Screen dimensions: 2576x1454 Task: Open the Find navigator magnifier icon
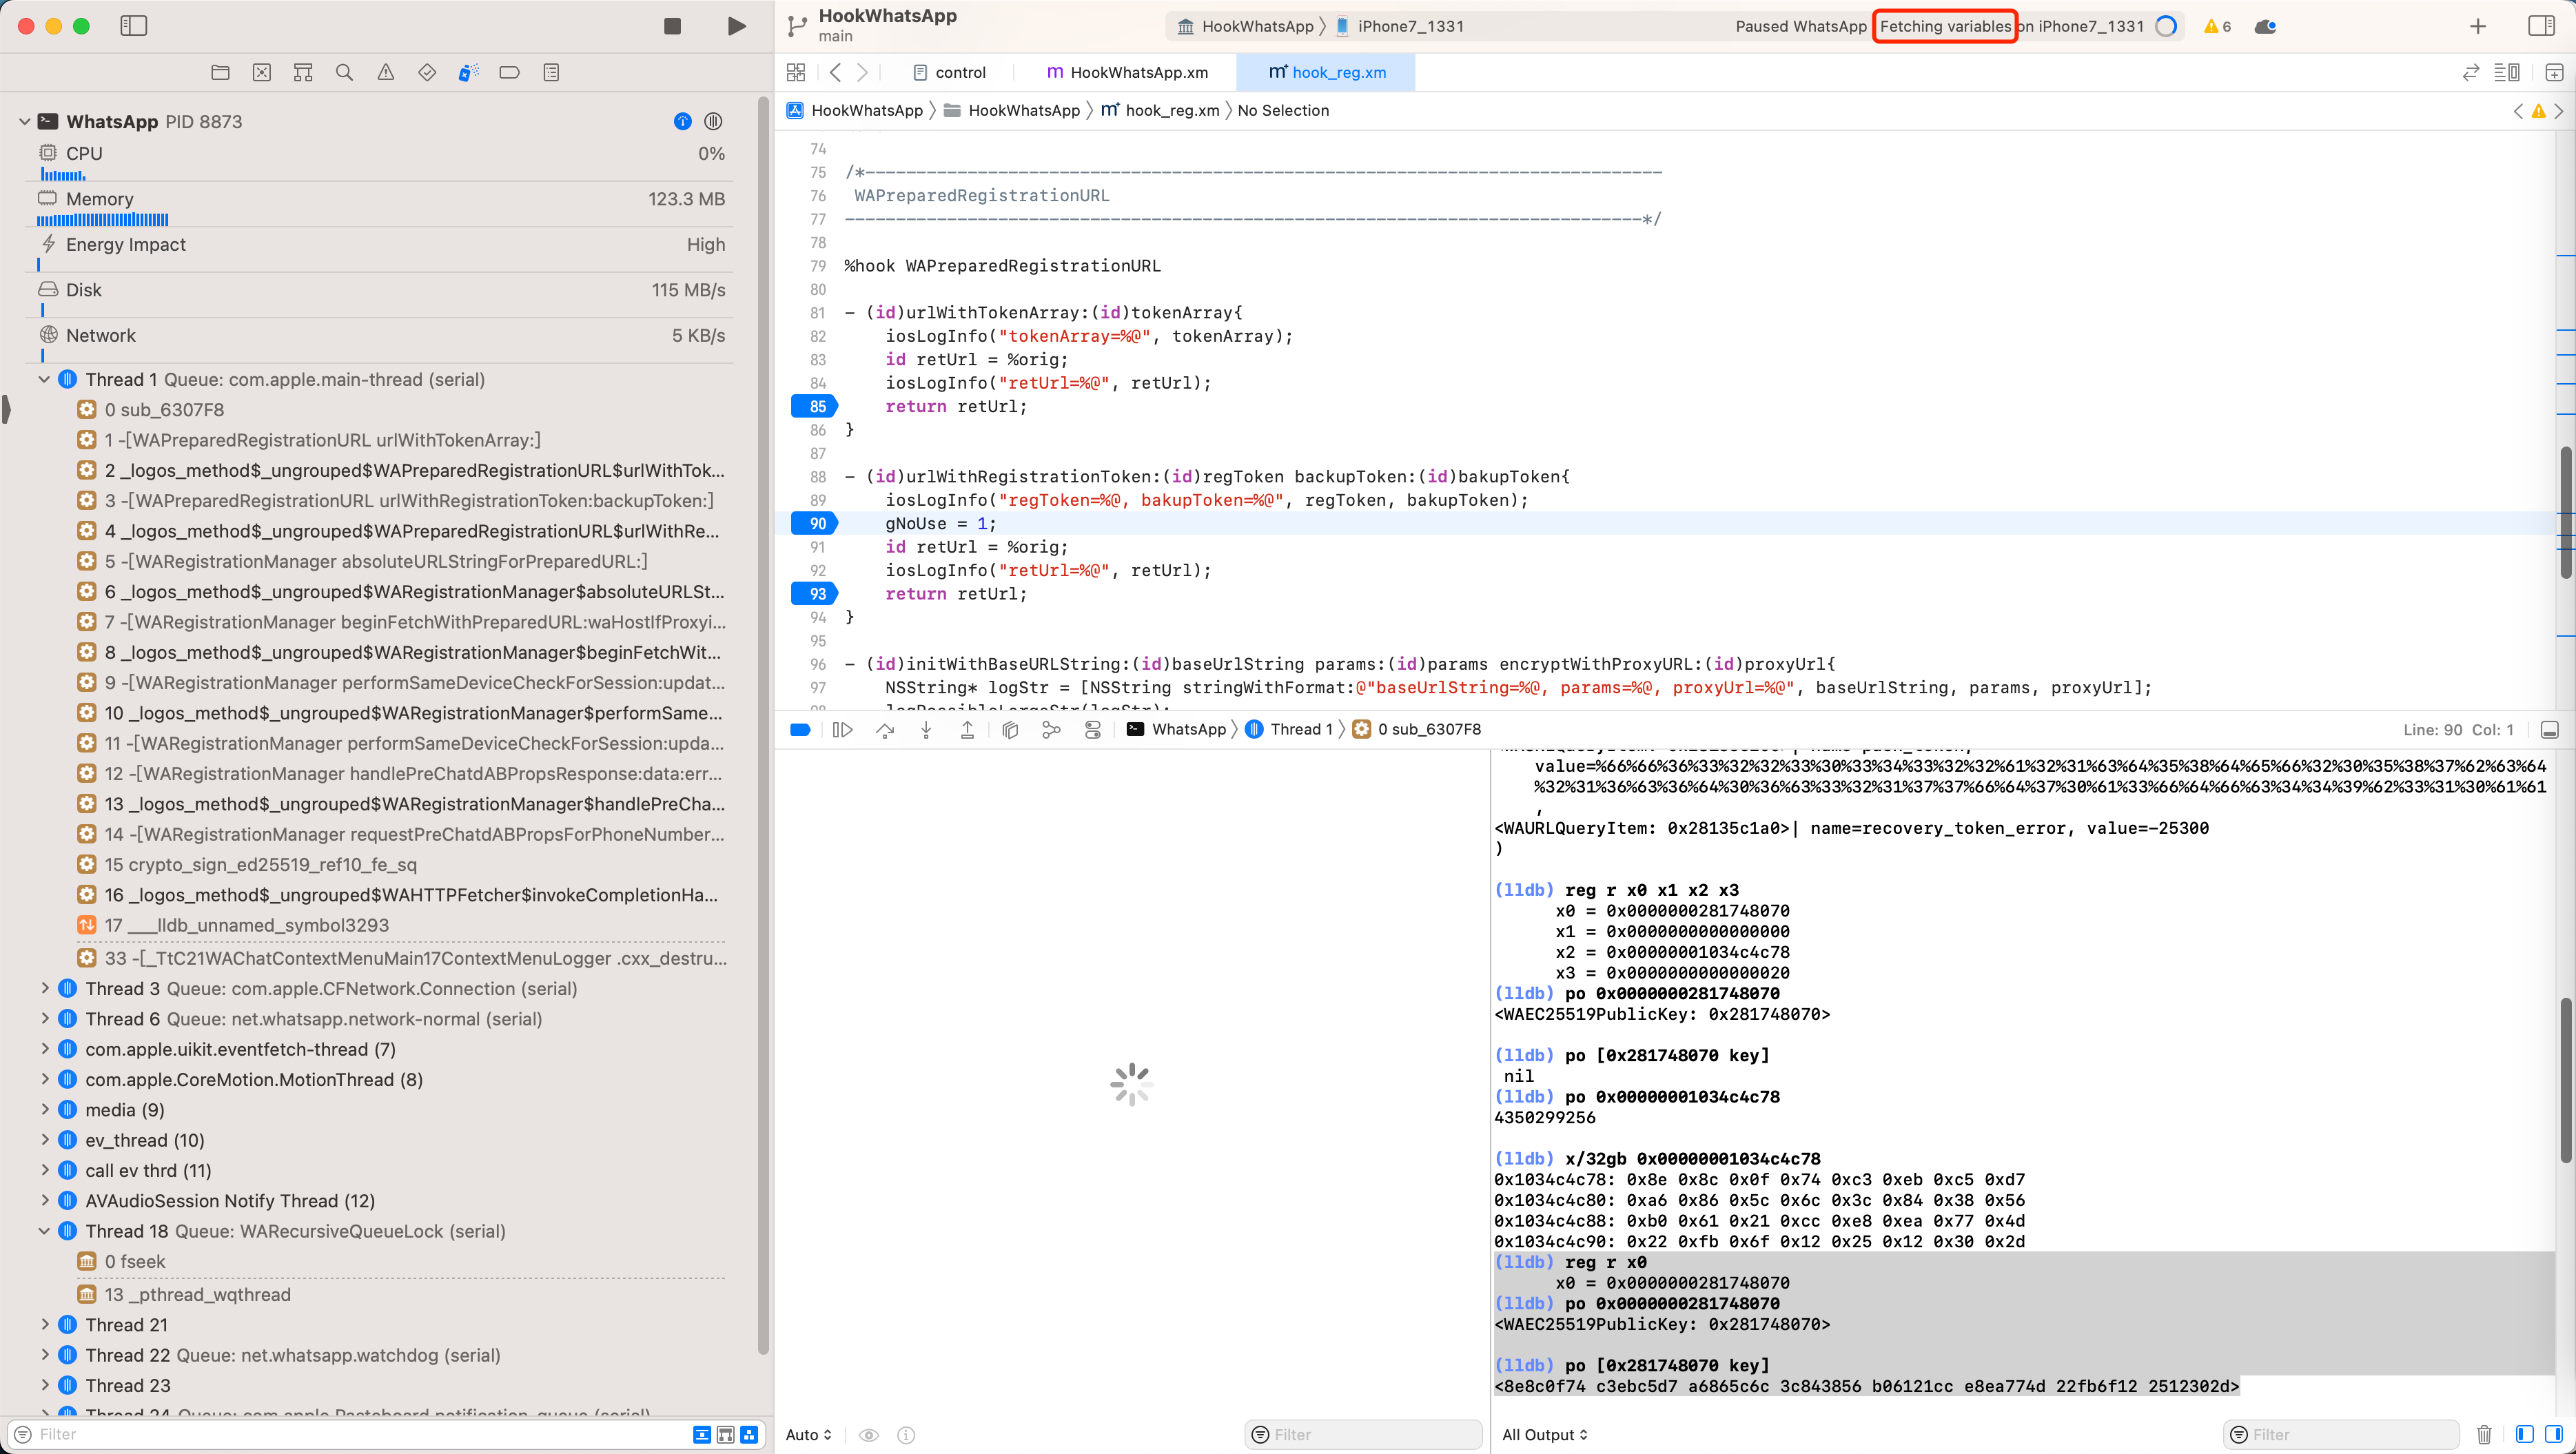[x=344, y=72]
